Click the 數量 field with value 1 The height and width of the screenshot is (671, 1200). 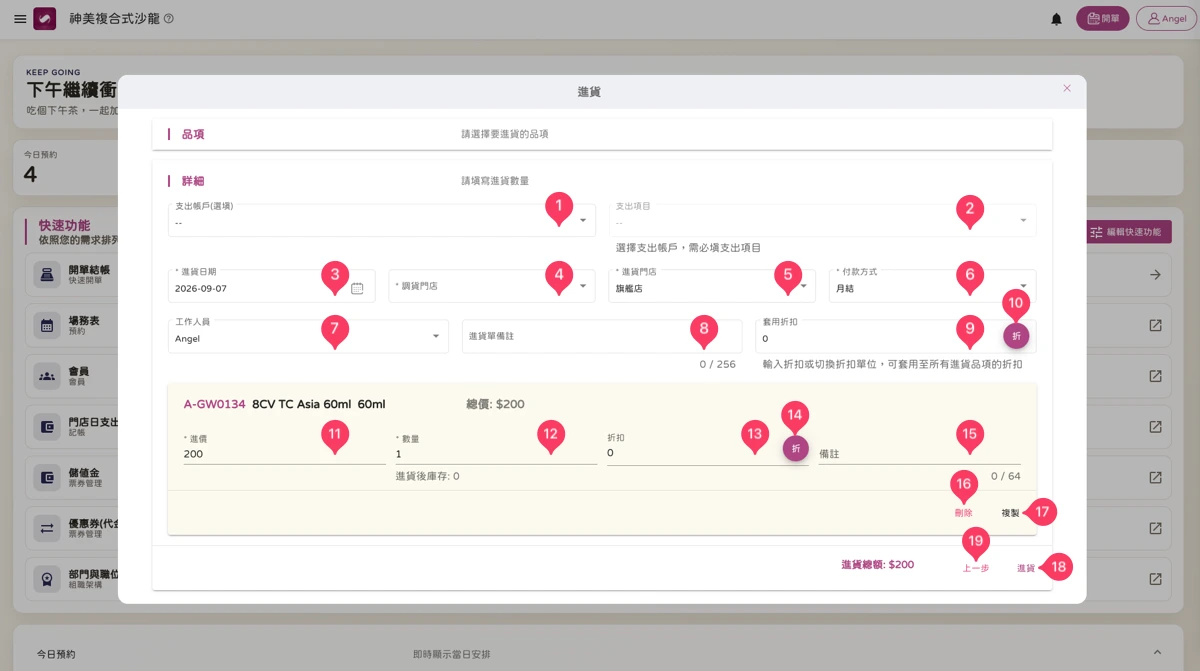(x=496, y=454)
